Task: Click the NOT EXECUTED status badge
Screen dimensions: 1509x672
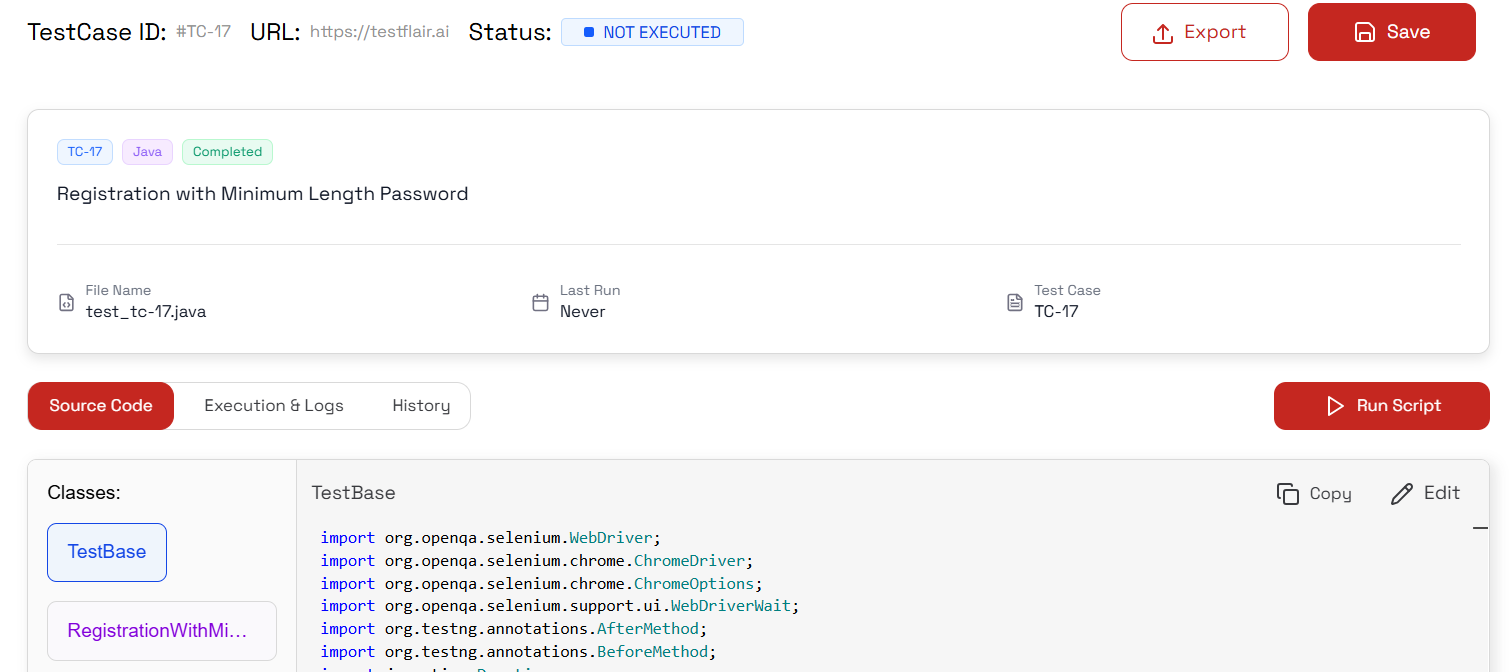Action: pyautogui.click(x=652, y=32)
